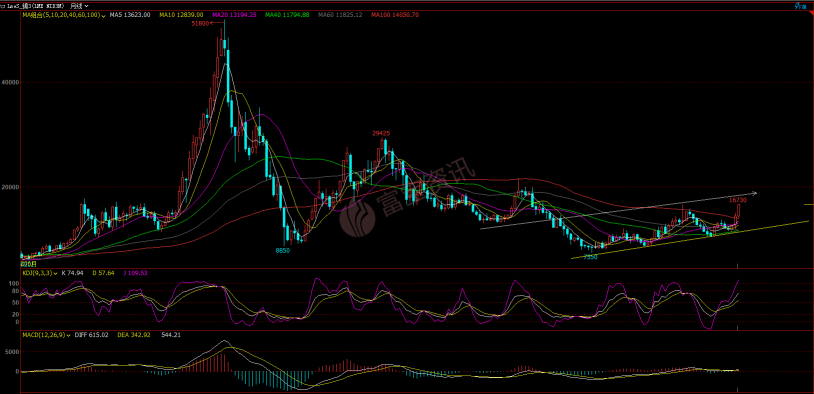Click the KDJ J 109.53 value
This screenshot has width=814, height=394.
pyautogui.click(x=135, y=272)
